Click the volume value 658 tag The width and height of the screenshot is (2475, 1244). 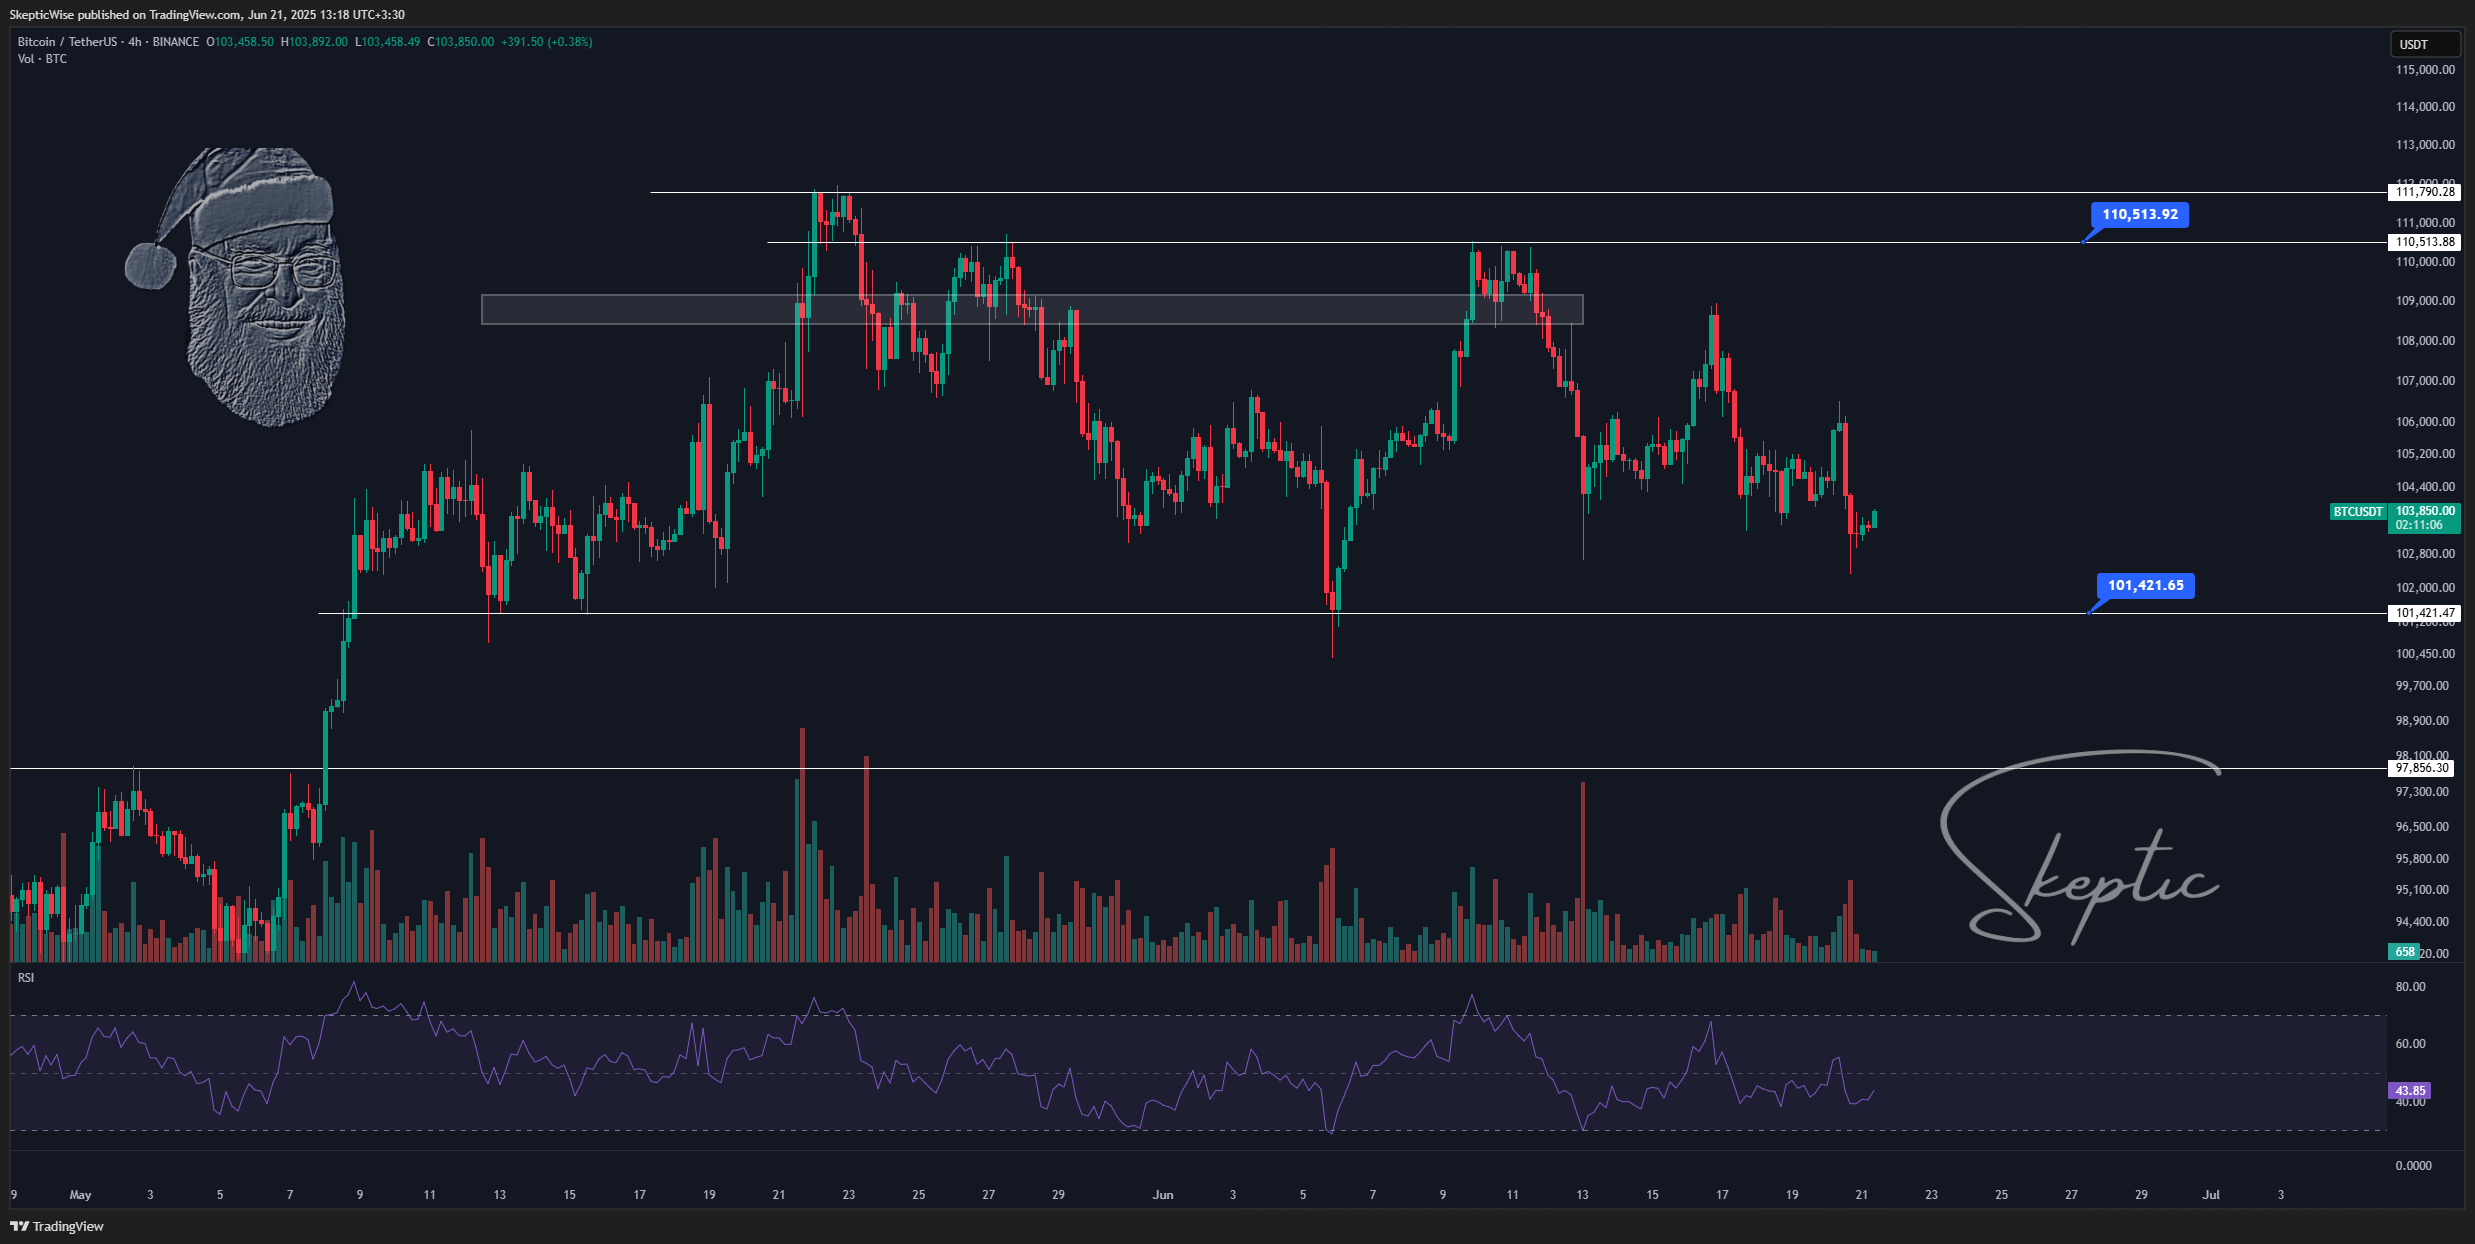tap(2404, 952)
